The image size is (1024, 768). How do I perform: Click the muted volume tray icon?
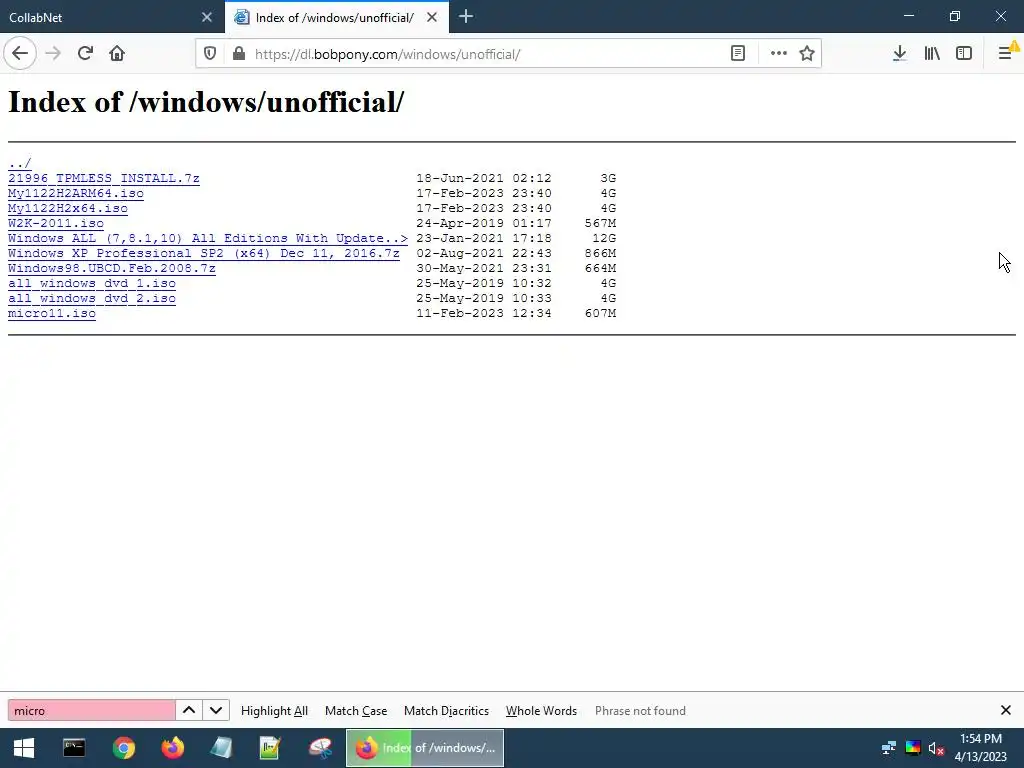pos(936,748)
